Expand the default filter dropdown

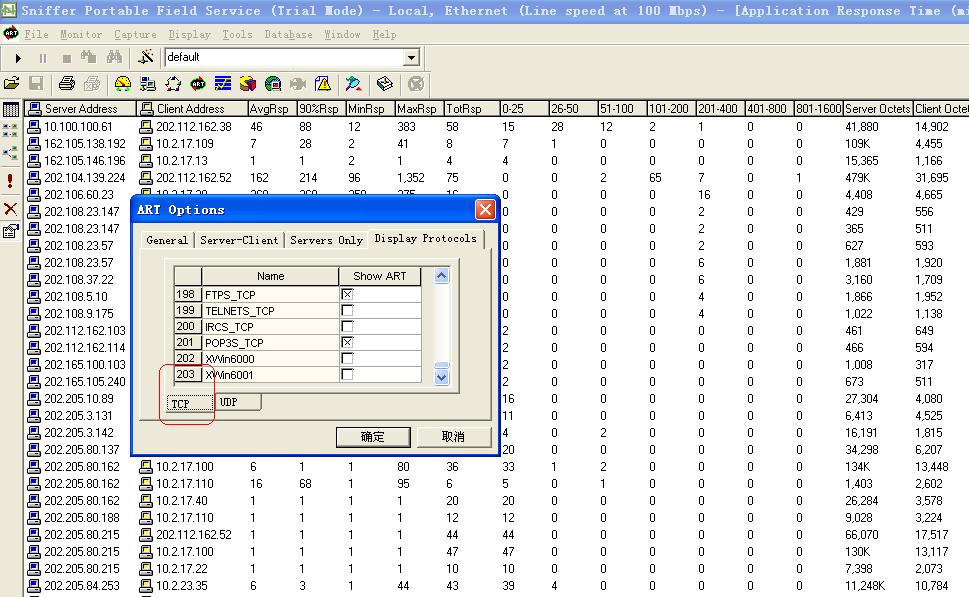[411, 58]
